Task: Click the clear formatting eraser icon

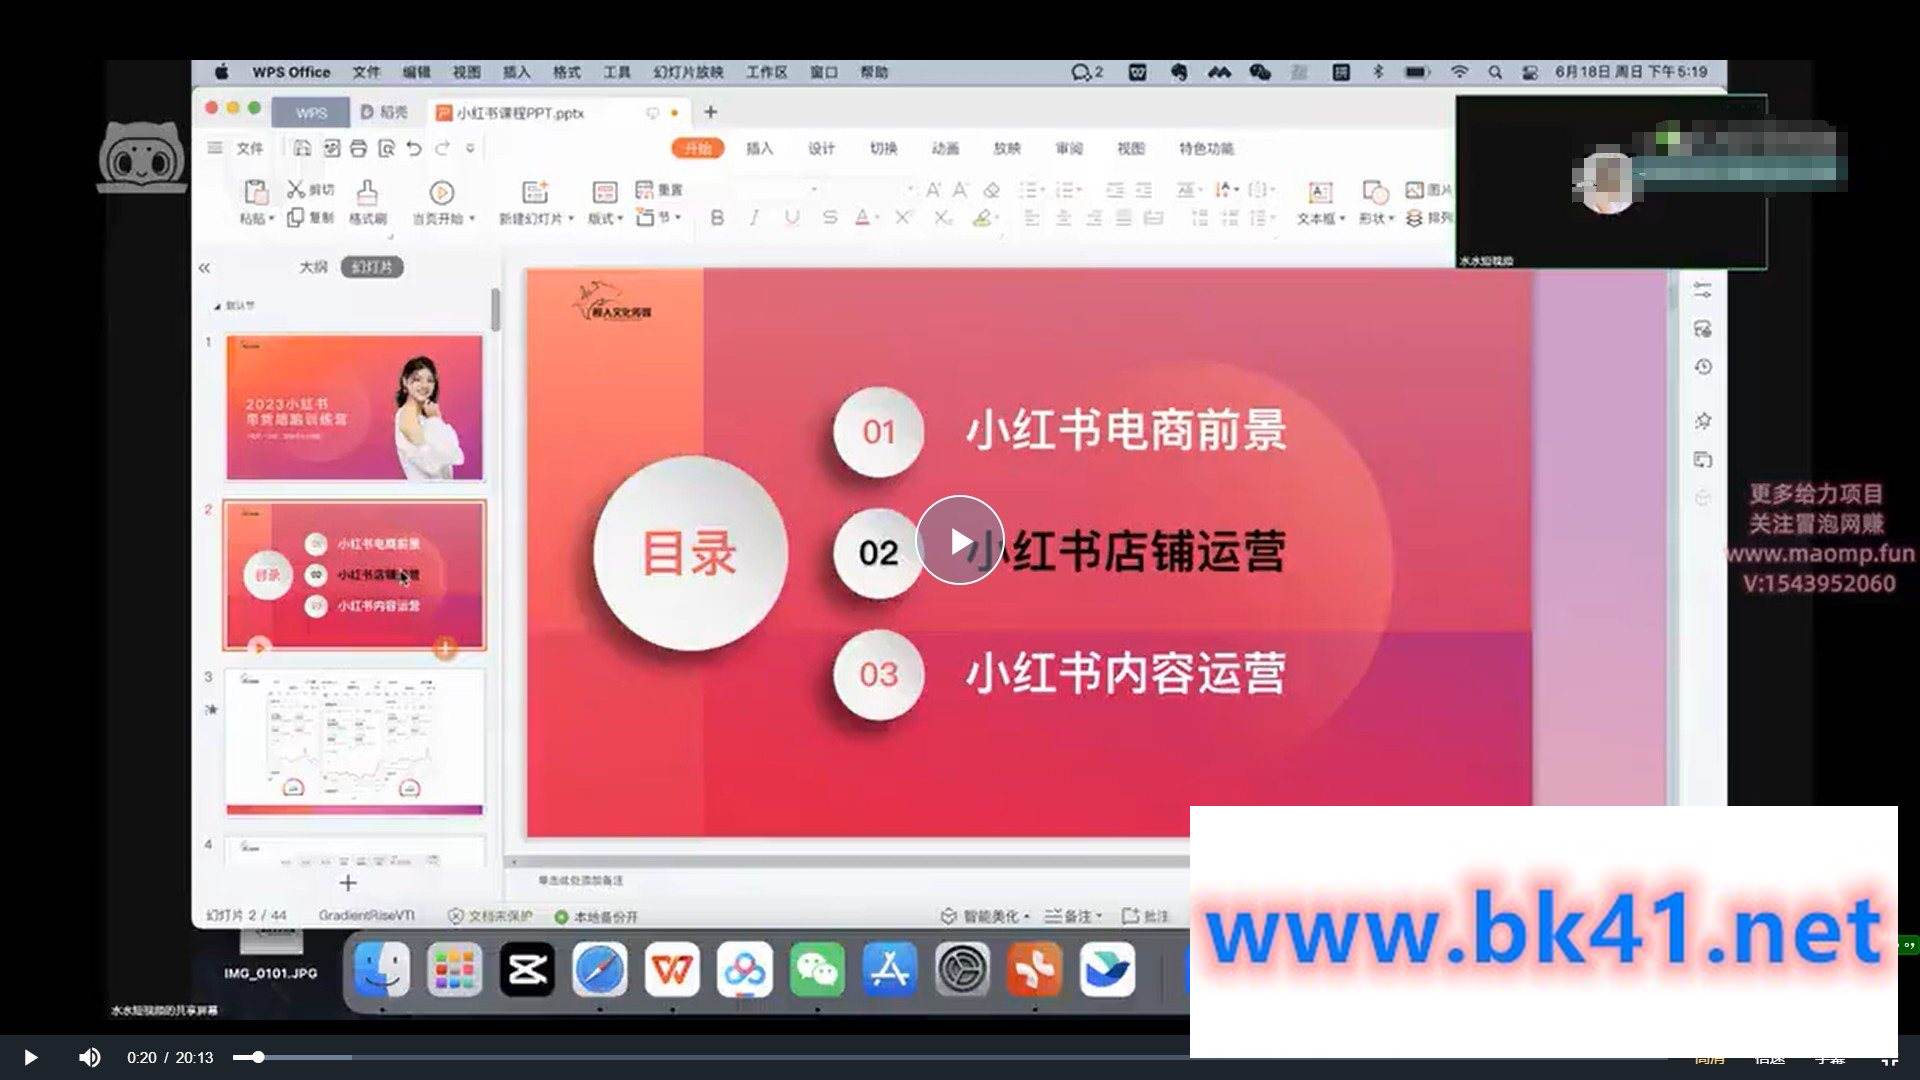Action: coord(991,189)
